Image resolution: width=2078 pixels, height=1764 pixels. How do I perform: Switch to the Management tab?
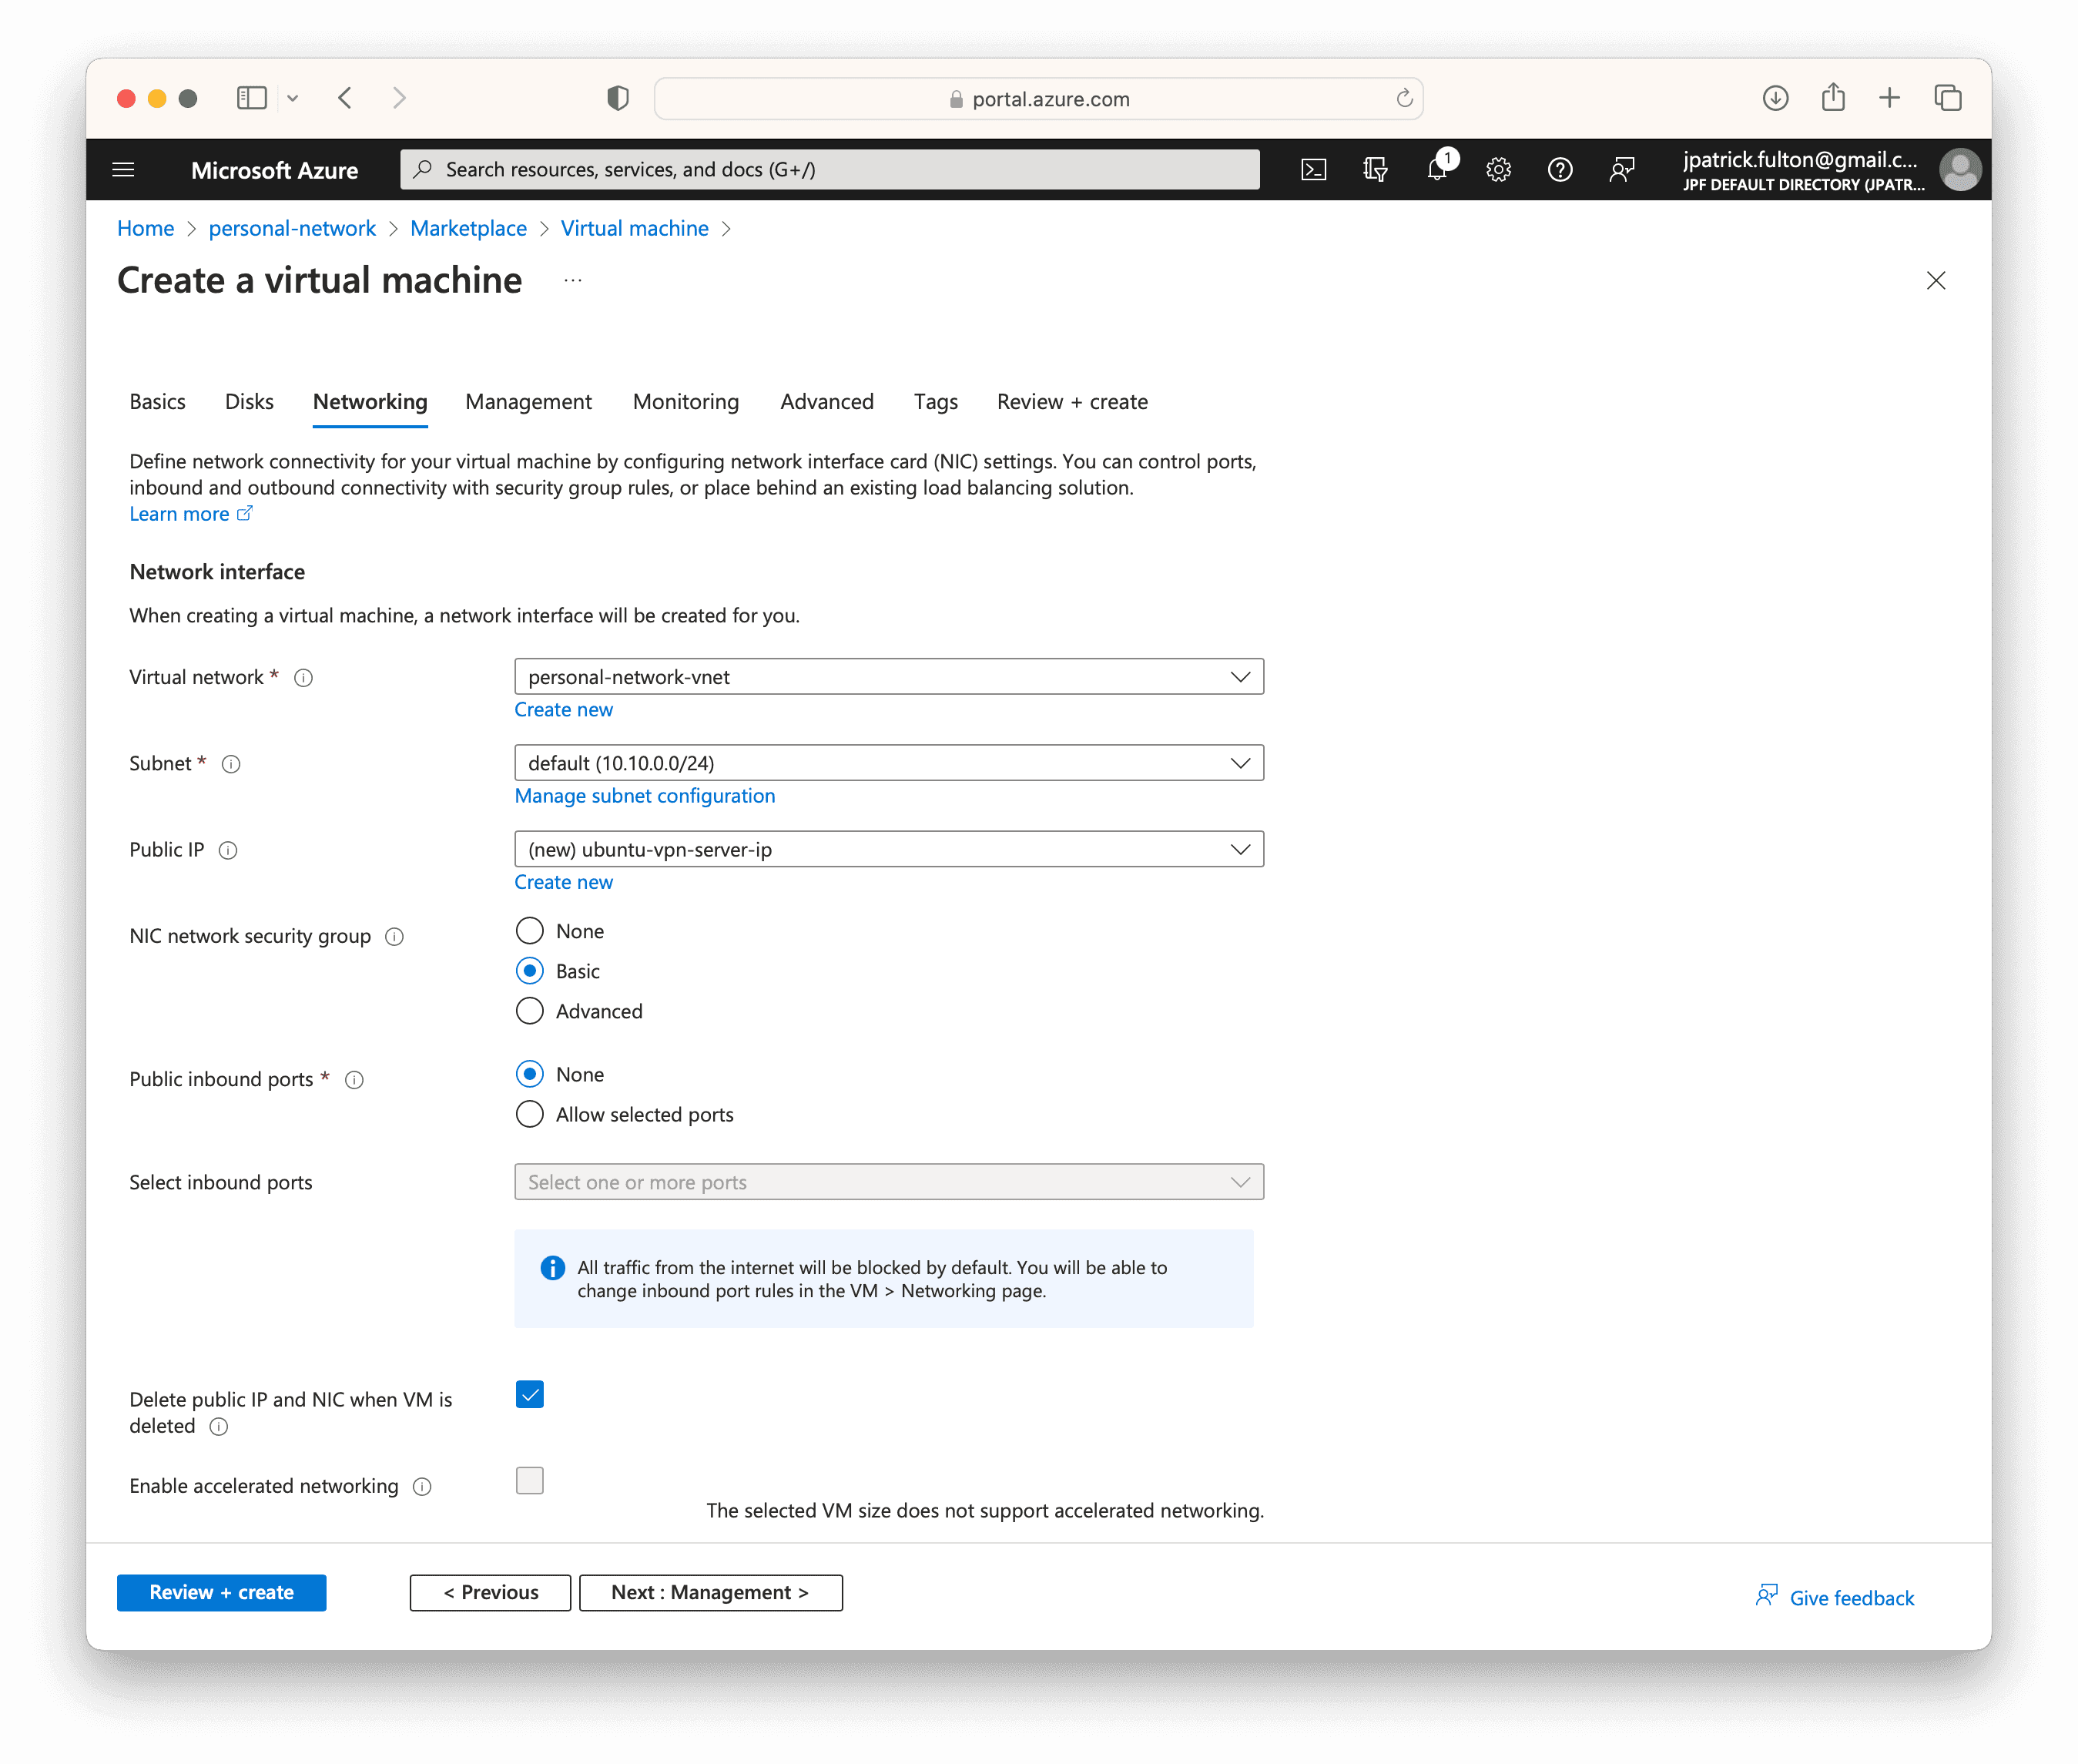pos(528,402)
